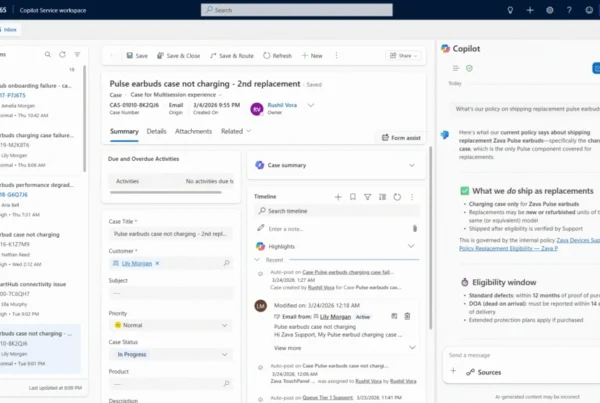Screen dimensions: 600x403
Task: Click the Form assist button
Action: tap(401, 137)
